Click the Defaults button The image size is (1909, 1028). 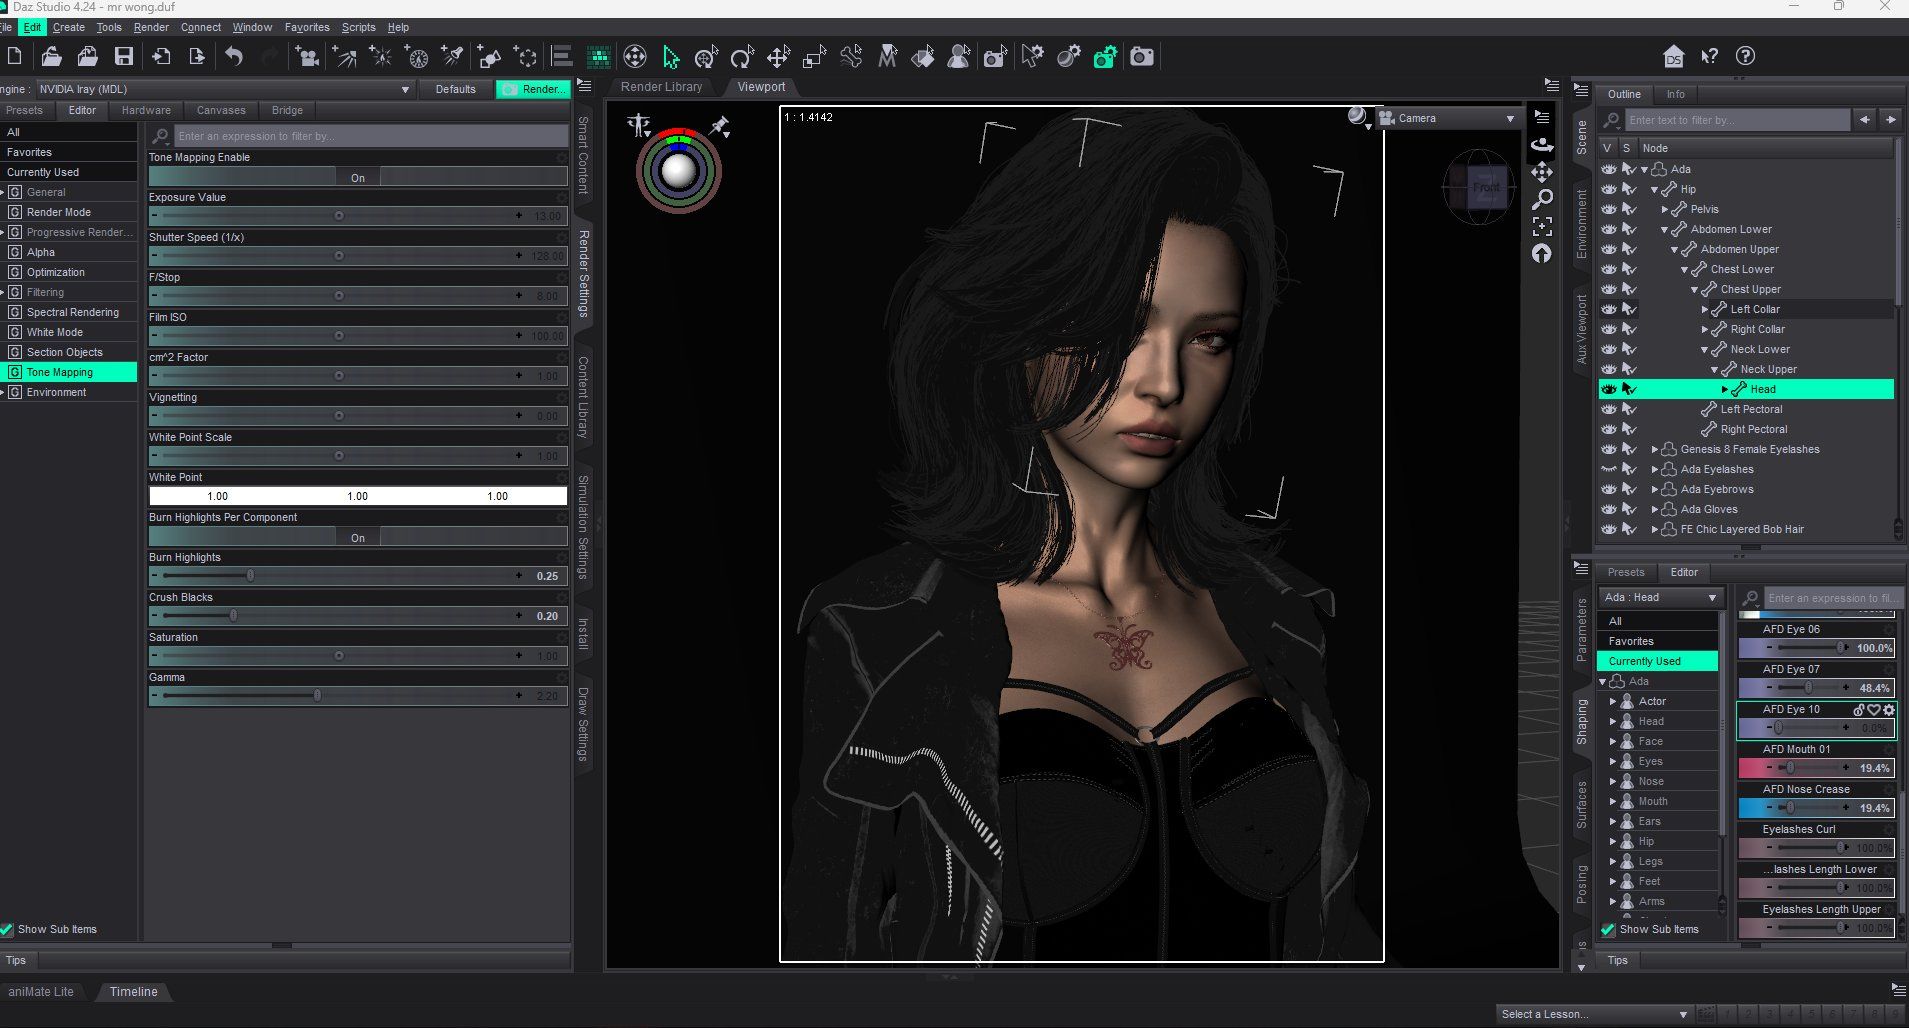[x=455, y=89]
